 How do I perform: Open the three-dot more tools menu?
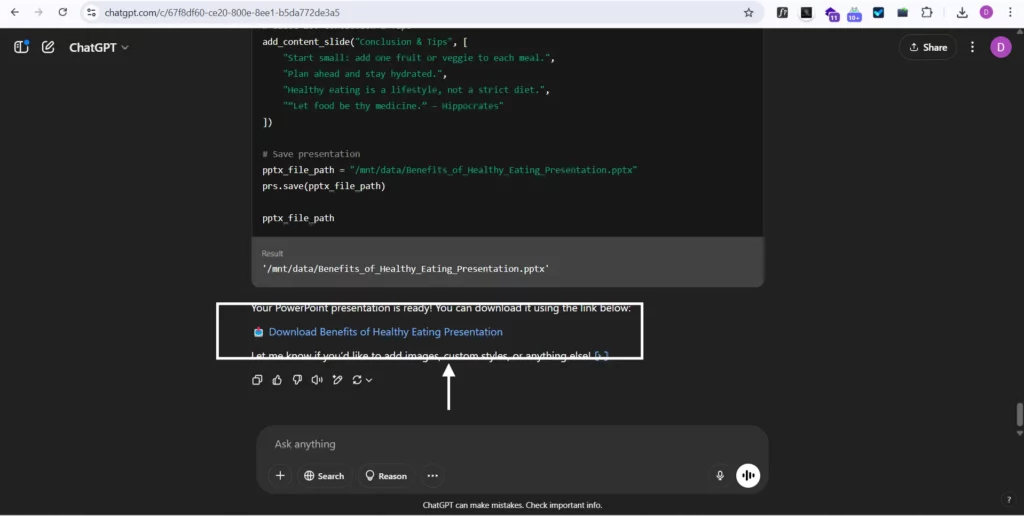[x=432, y=476]
